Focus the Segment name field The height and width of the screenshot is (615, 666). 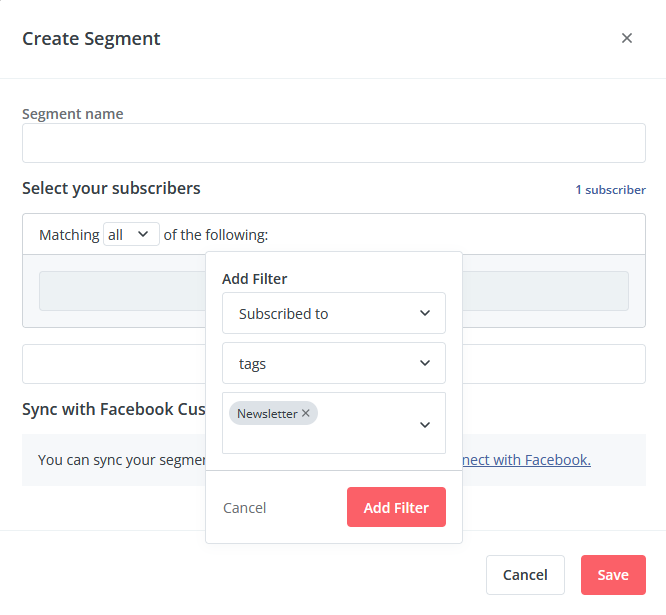tap(333, 143)
